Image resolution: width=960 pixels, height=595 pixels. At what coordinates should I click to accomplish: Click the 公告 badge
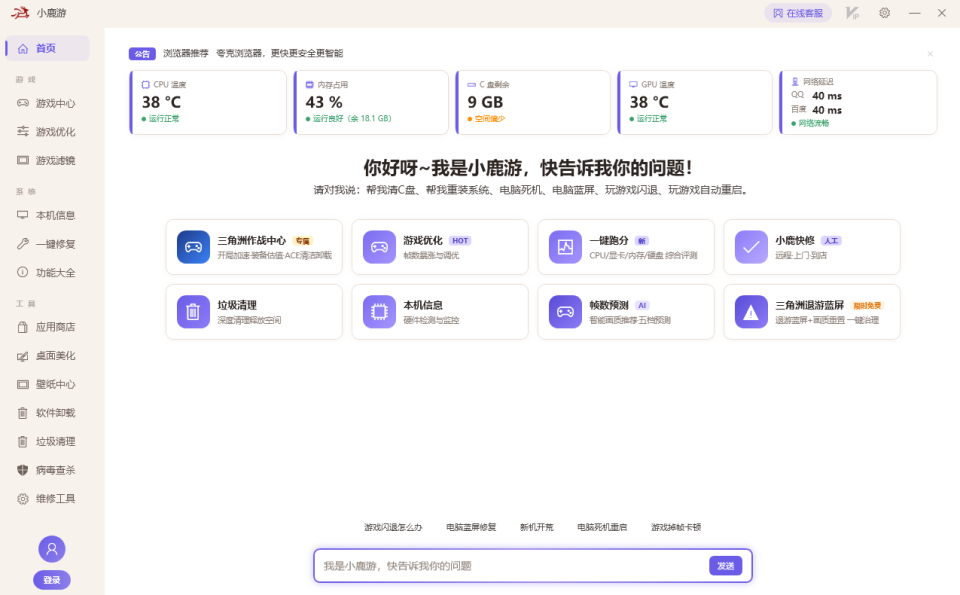[142, 54]
